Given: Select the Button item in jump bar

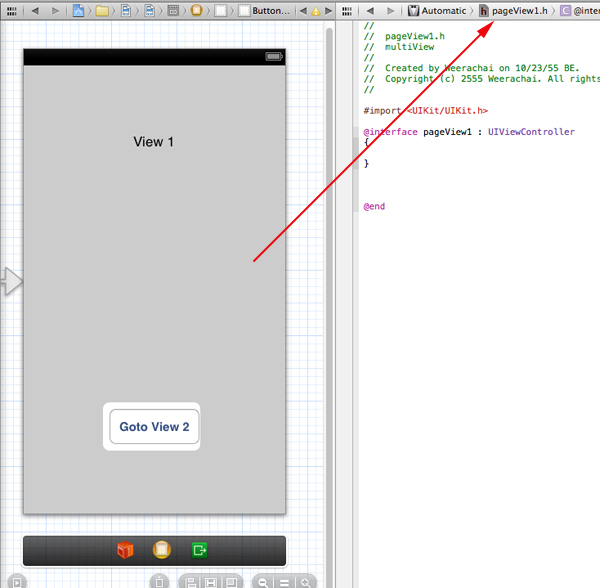Looking at the screenshot, I should pos(266,11).
